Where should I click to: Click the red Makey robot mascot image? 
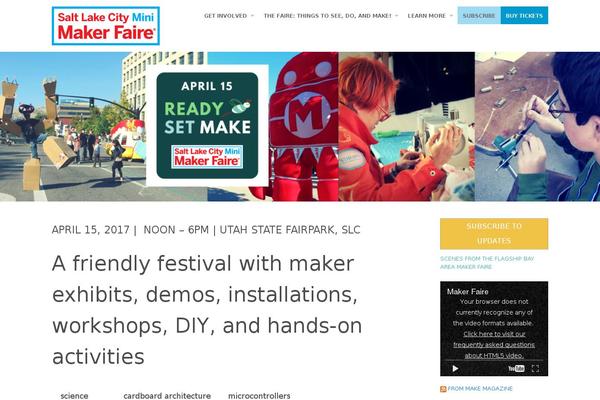tap(302, 126)
